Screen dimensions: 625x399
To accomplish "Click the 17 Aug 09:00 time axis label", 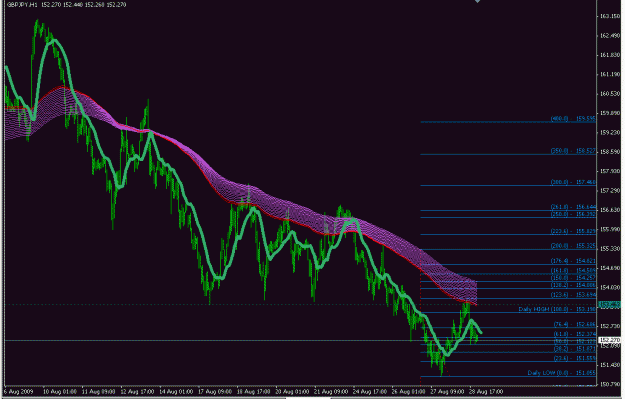I will coord(215,392).
